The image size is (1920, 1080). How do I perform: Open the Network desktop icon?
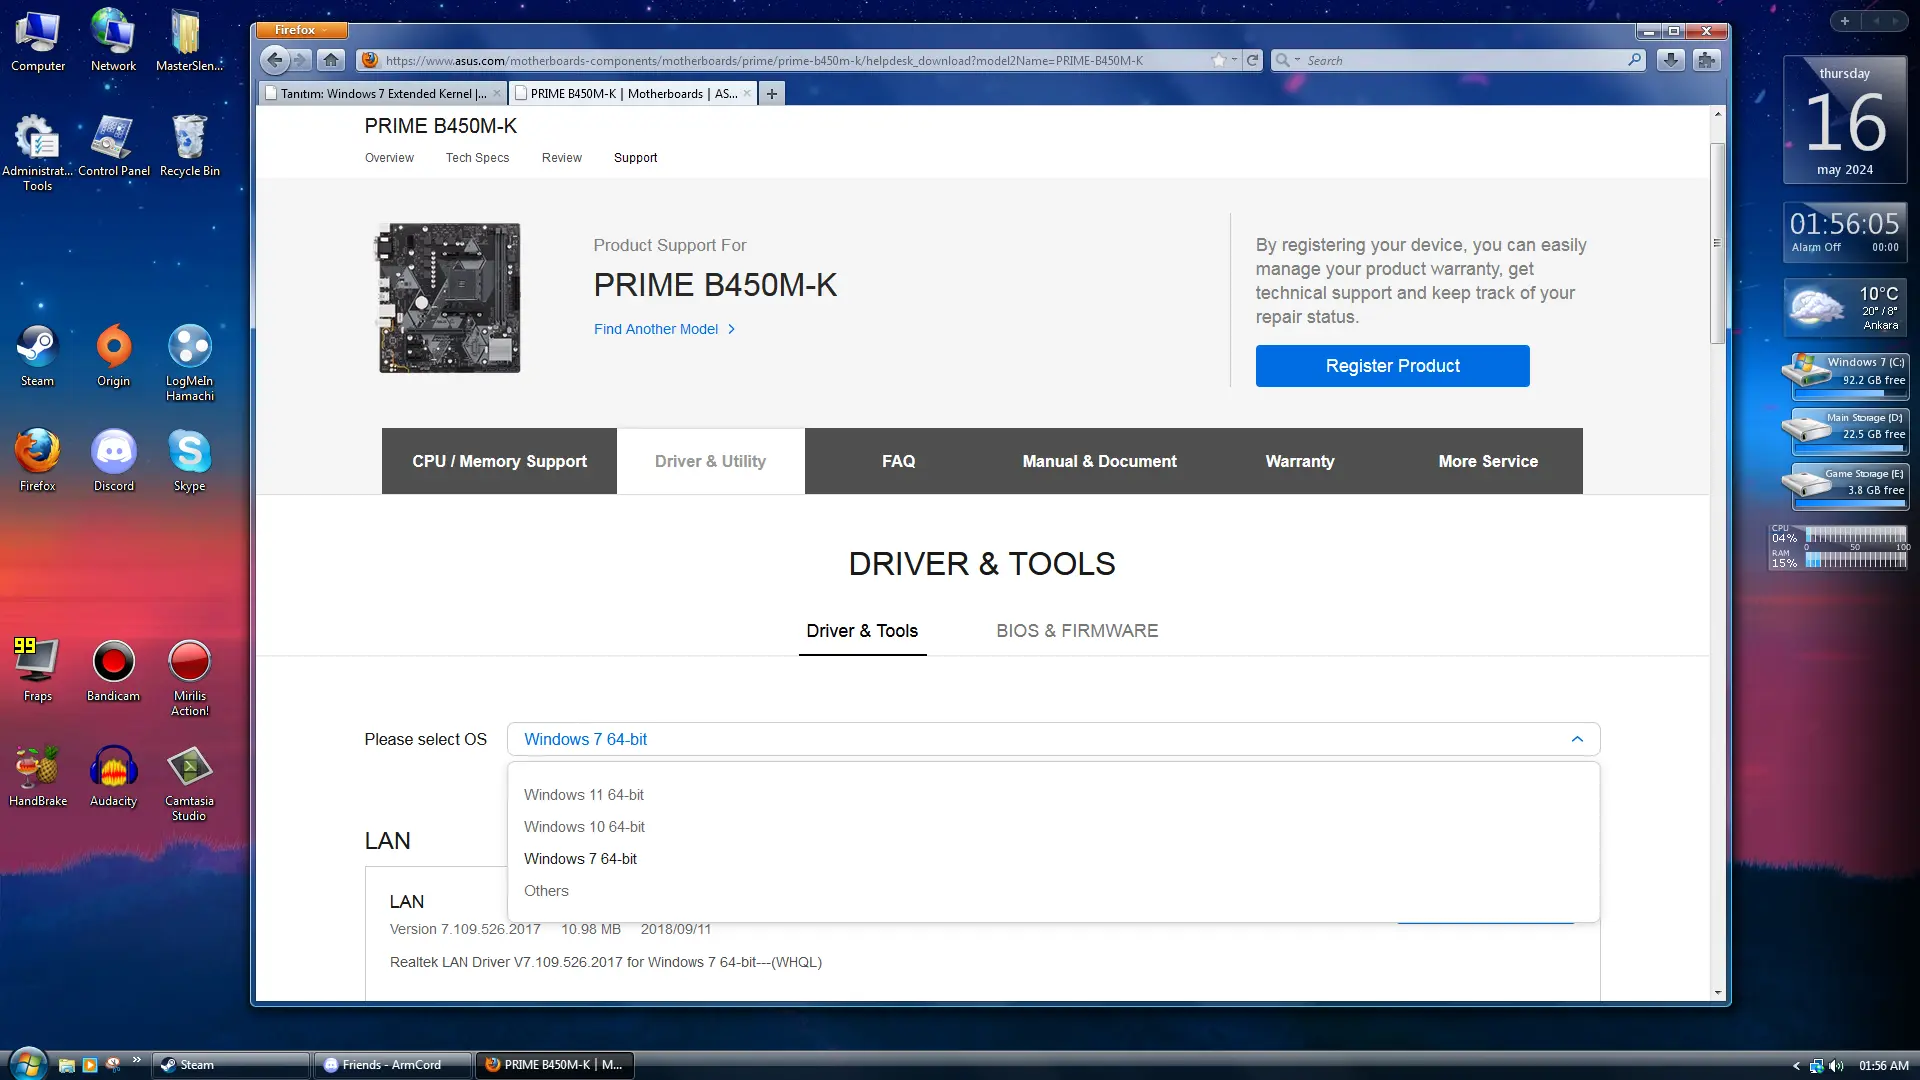[x=113, y=41]
